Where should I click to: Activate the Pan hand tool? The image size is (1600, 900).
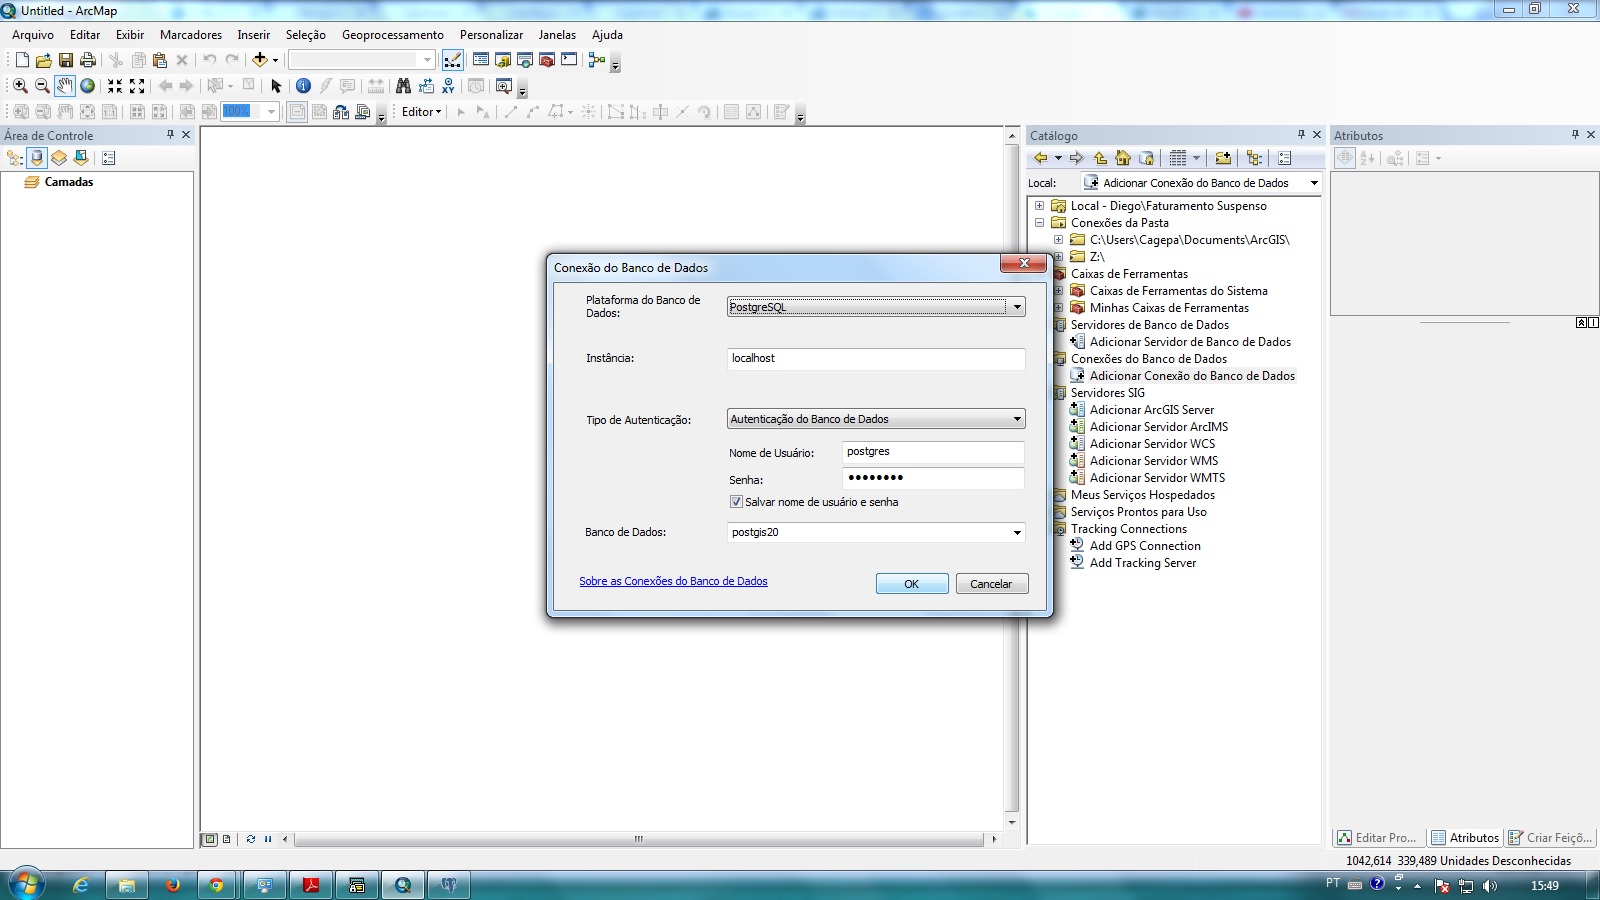coord(65,86)
